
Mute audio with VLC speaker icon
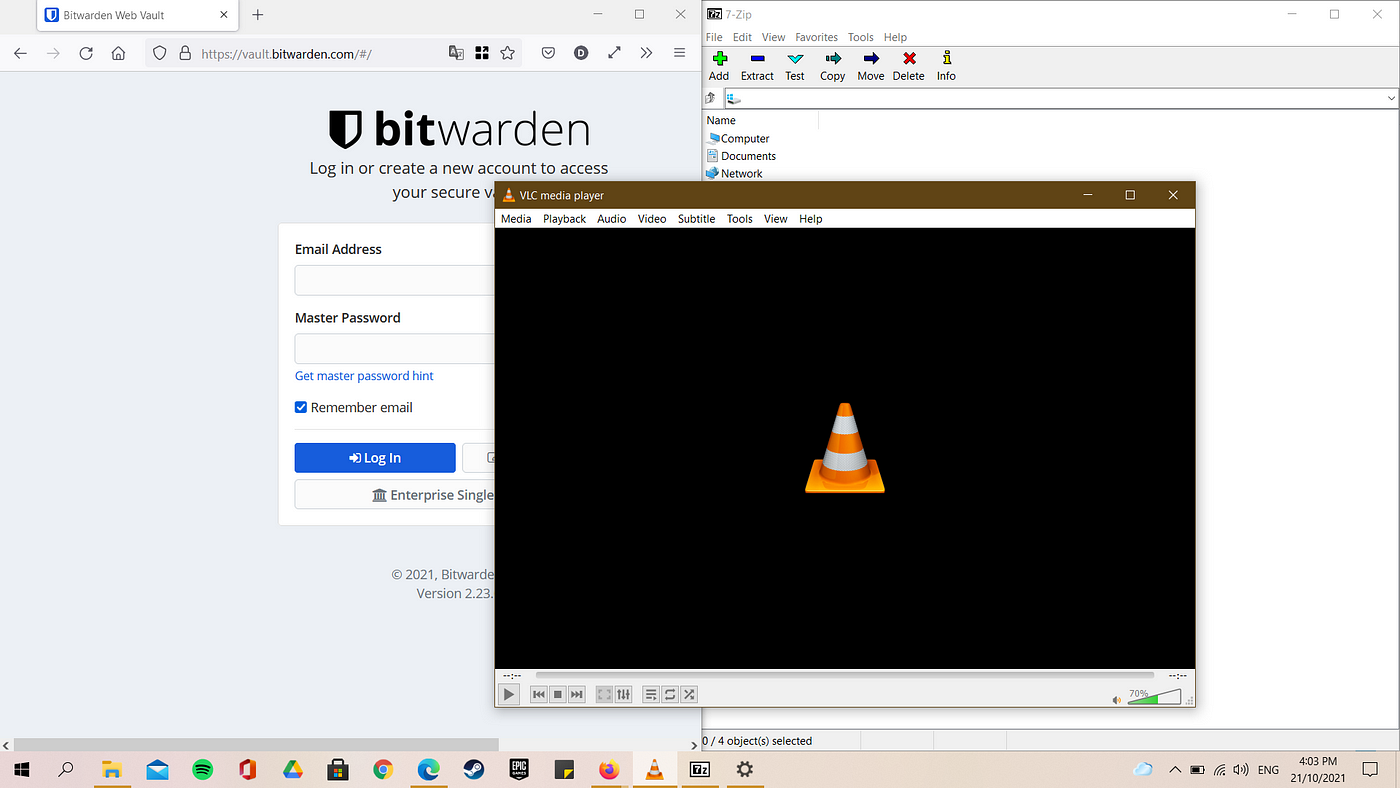coord(1117,699)
